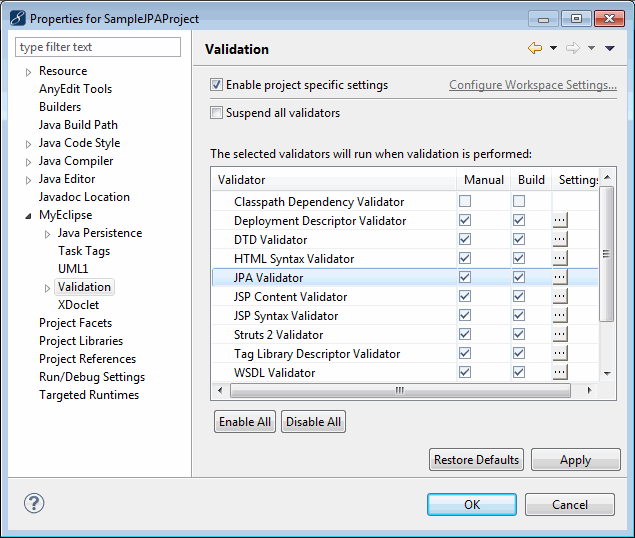The height and width of the screenshot is (538, 635).
Task: Enable Manual checkbox for Classpath Dependency Validator
Action: (465, 202)
